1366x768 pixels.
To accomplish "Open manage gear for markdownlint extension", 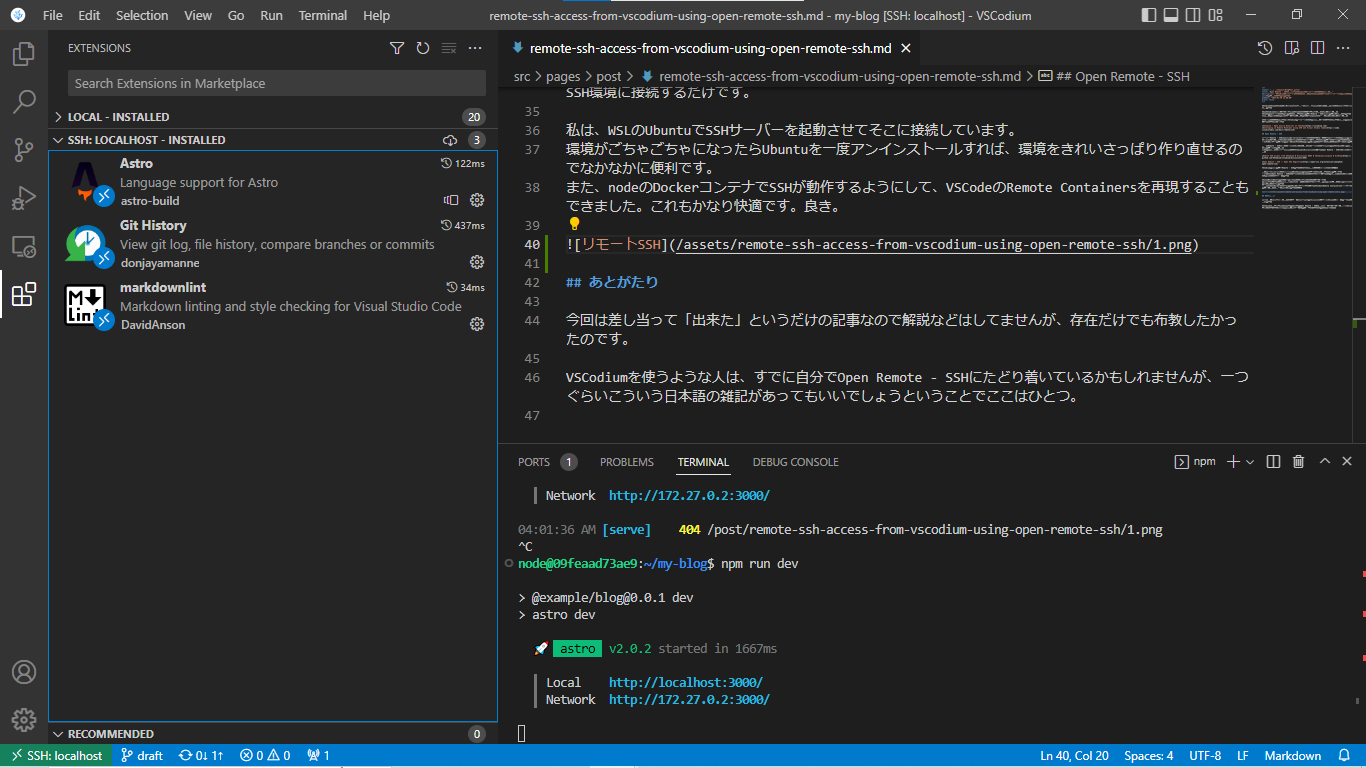I will [477, 324].
